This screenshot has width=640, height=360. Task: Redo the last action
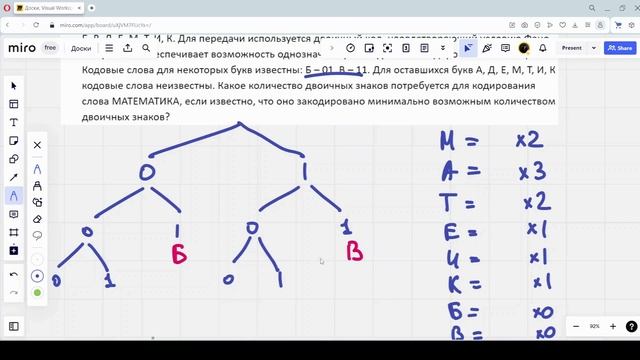14,292
